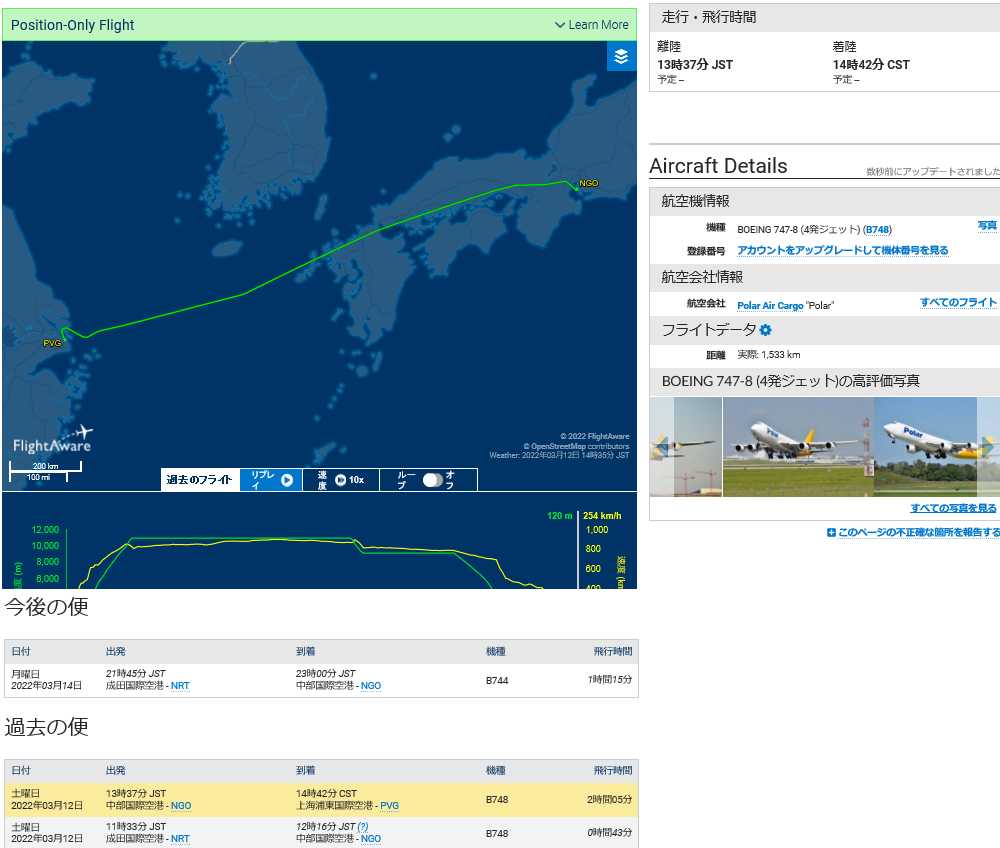Viewport: 1000px width, 848px height.
Task: Change the 10x playback speed
Action: [349, 480]
